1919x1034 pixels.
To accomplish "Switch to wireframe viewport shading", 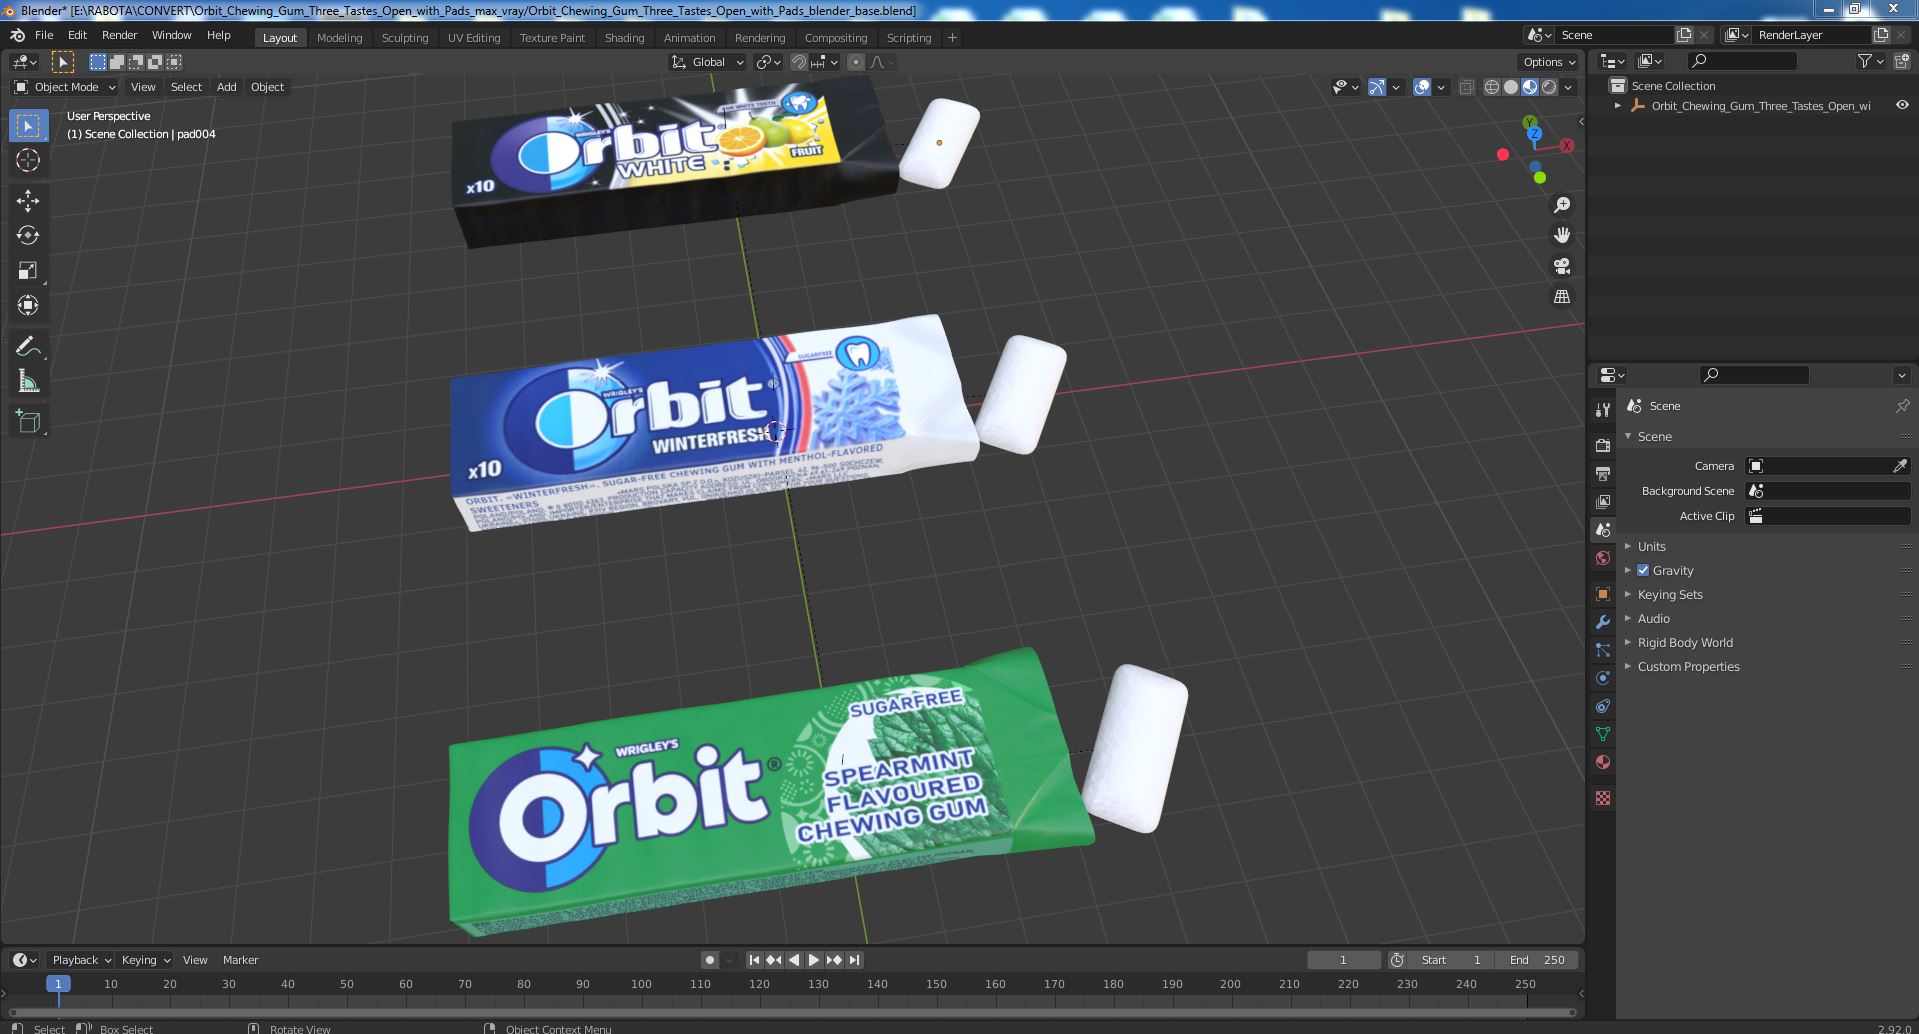I will 1492,87.
